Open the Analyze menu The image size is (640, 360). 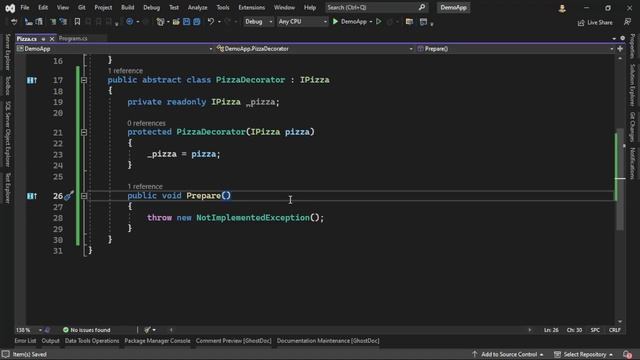[x=198, y=7]
